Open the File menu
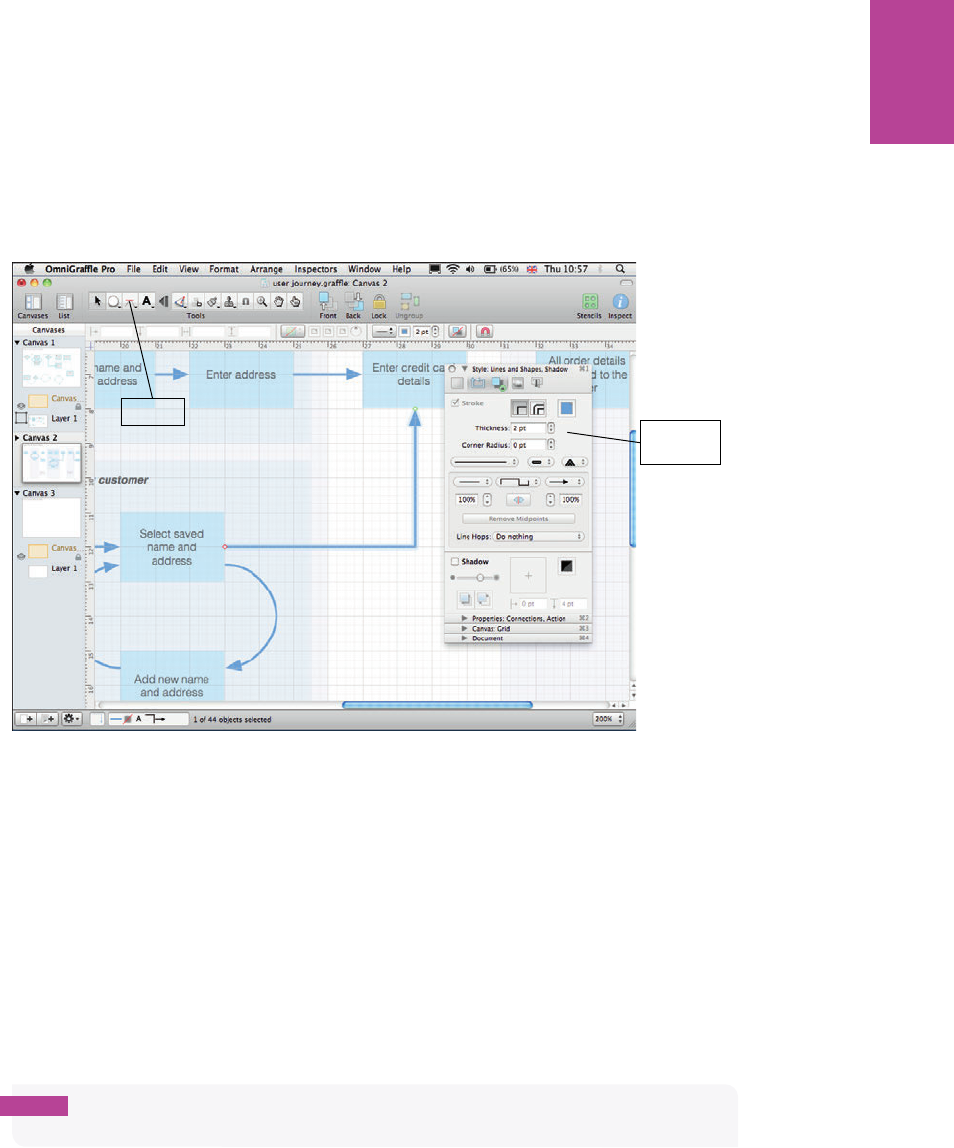The height and width of the screenshot is (1148, 954). (133, 269)
